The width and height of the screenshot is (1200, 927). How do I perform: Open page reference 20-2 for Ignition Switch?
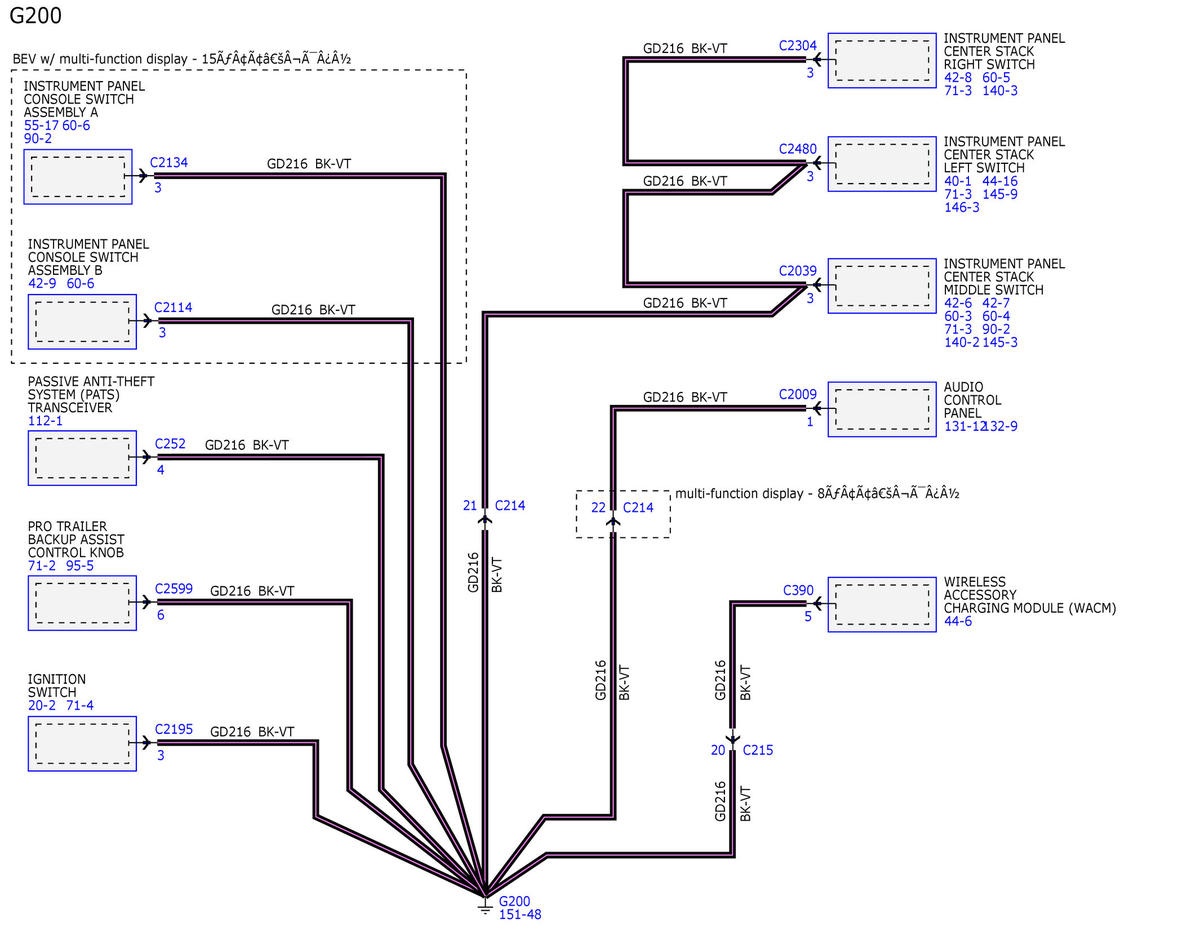coord(42,706)
